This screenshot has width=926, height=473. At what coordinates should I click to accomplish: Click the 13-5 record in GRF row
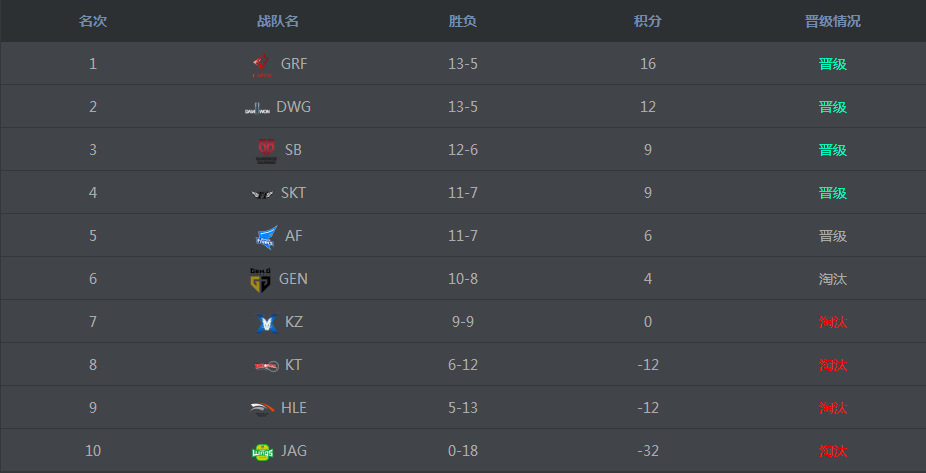click(463, 64)
